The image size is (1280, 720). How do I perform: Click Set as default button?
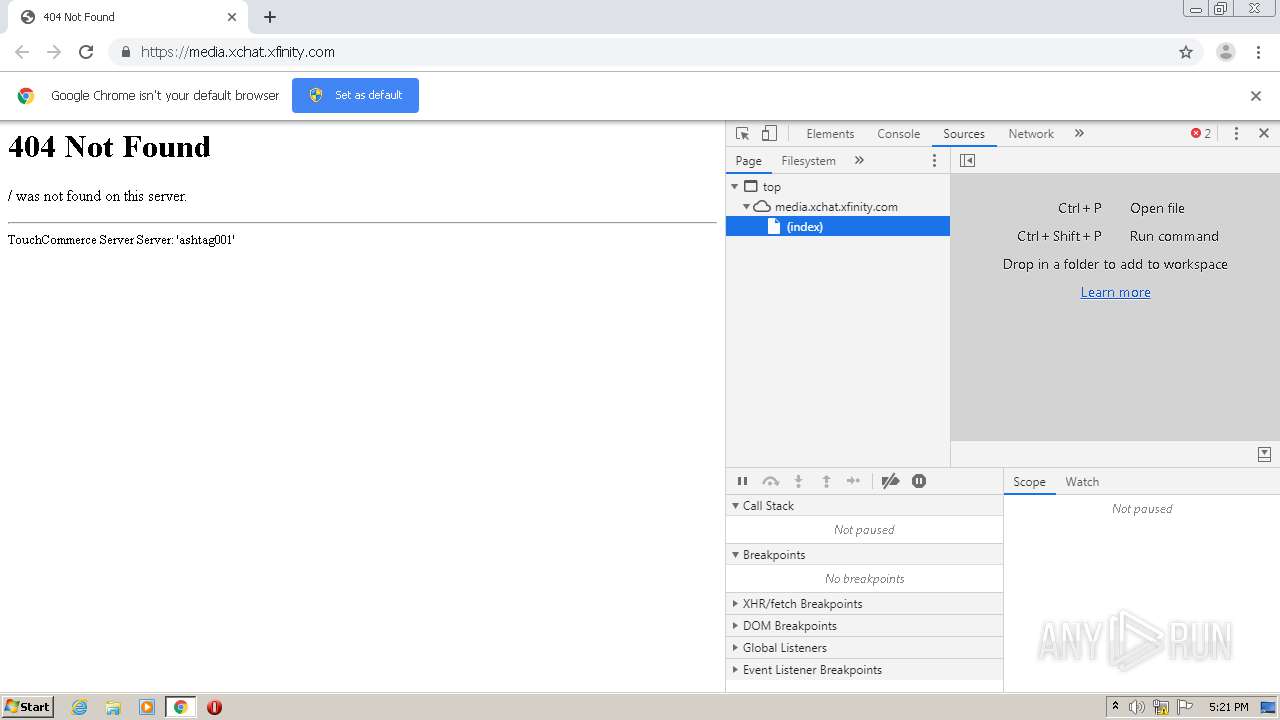(355, 95)
